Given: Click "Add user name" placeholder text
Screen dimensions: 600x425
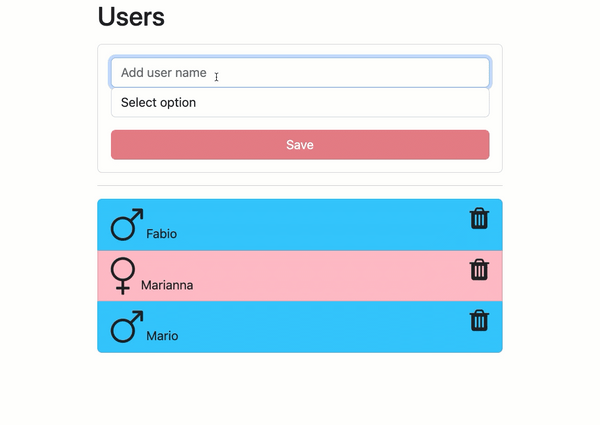Looking at the screenshot, I should tap(164, 73).
